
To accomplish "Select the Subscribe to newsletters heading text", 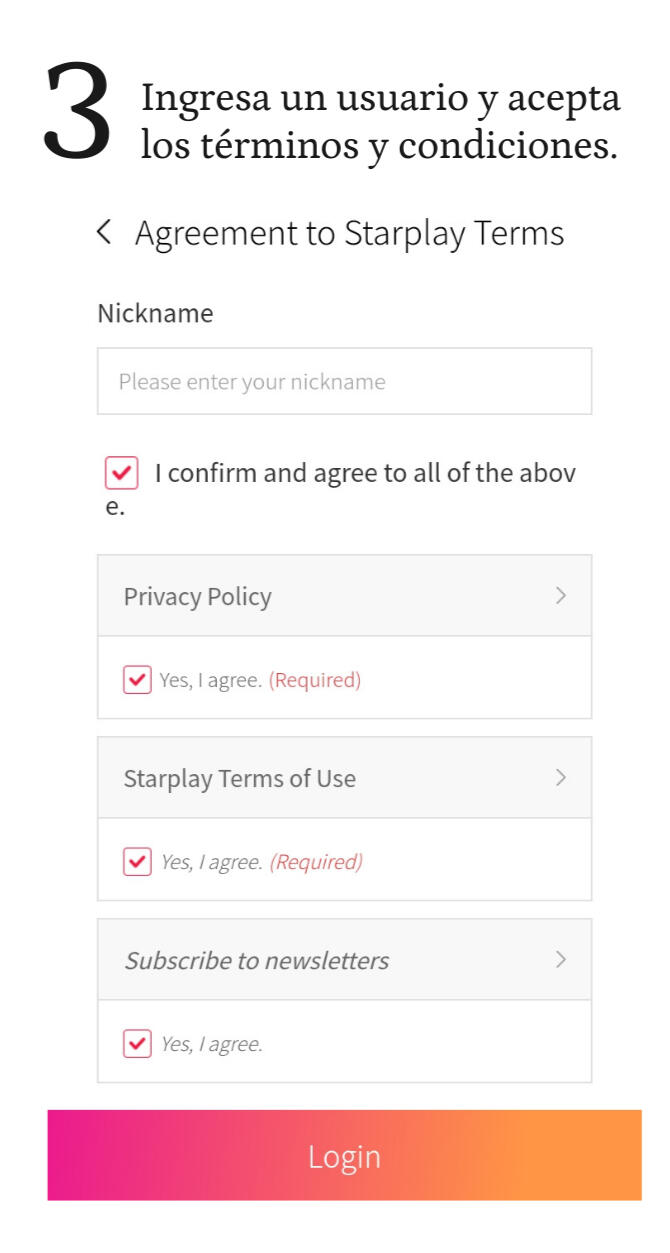I will pos(256,961).
